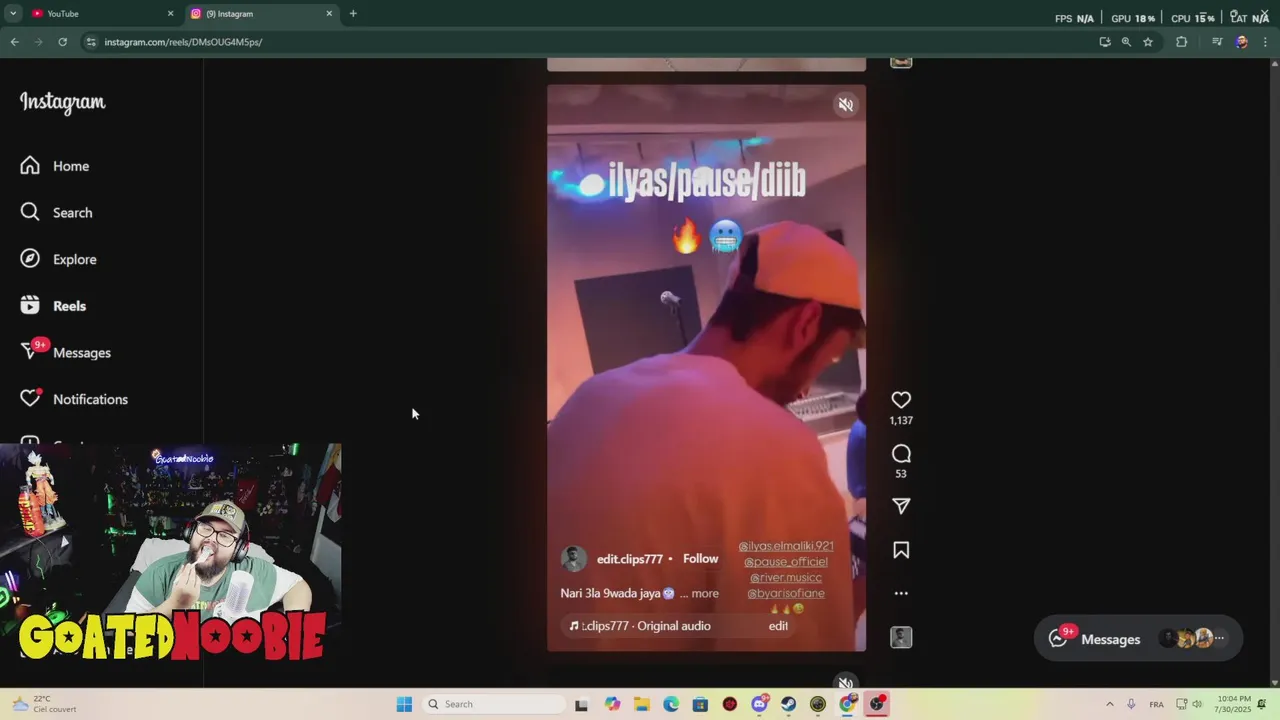The image size is (1280, 720).
Task: Open the Explore page
Action: [x=60, y=259]
